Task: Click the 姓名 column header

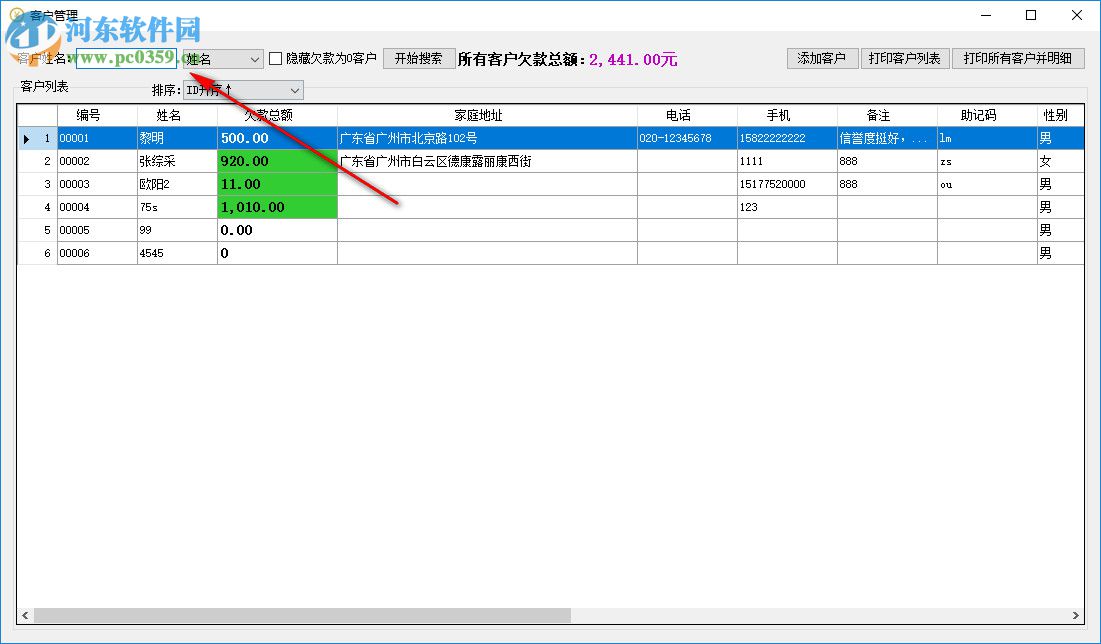Action: click(177, 115)
